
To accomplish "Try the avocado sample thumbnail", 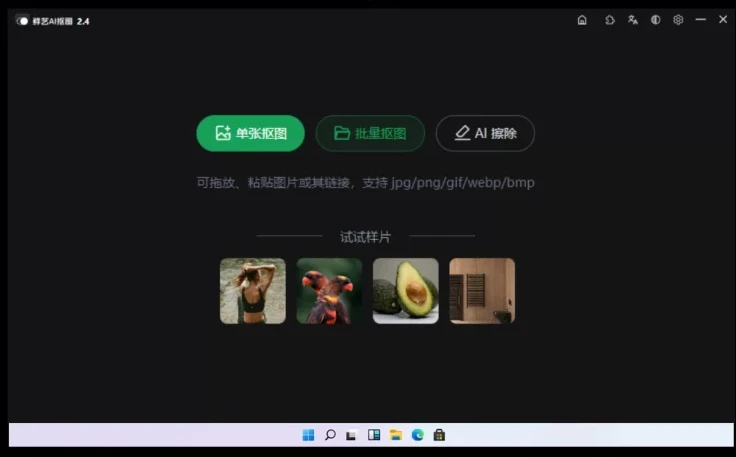I will (x=406, y=291).
